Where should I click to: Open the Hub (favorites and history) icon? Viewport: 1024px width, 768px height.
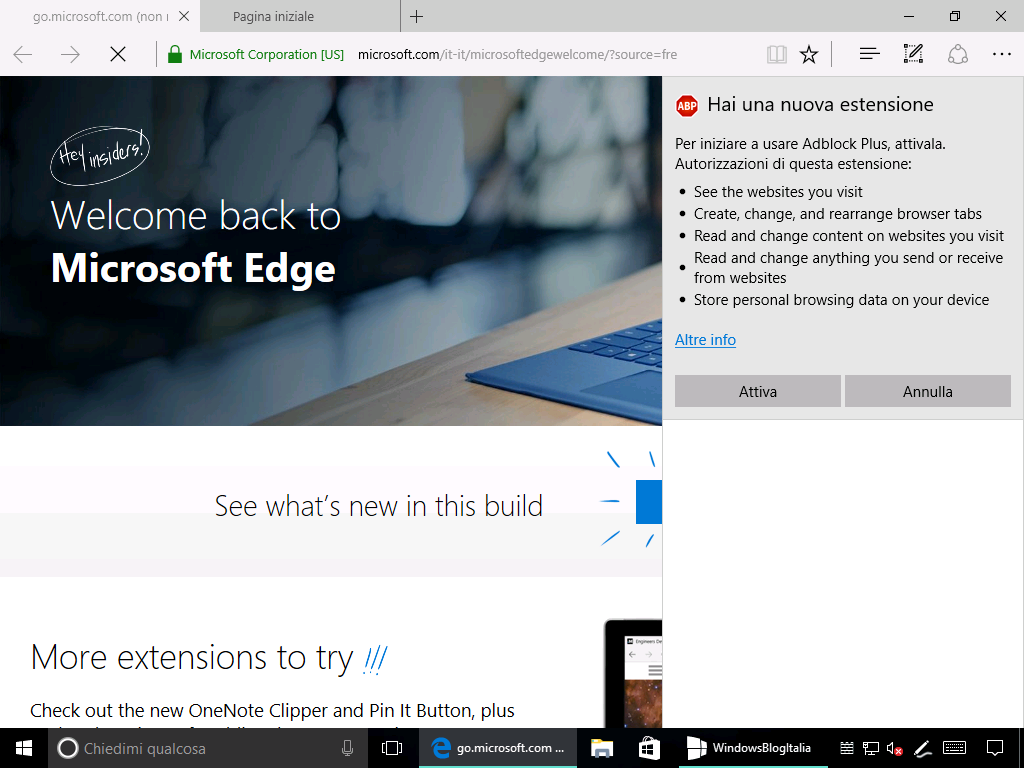[x=869, y=54]
